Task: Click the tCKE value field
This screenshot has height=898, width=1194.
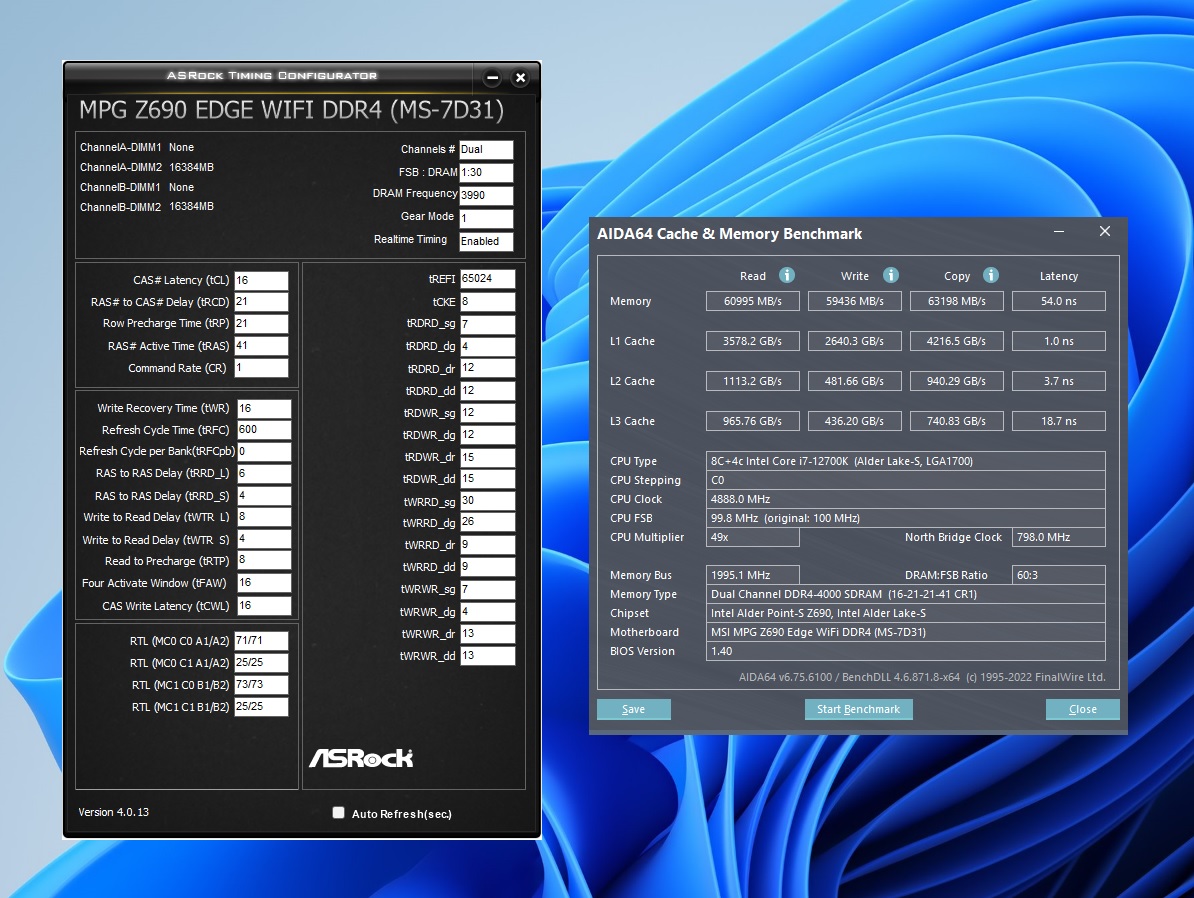Action: (x=487, y=302)
